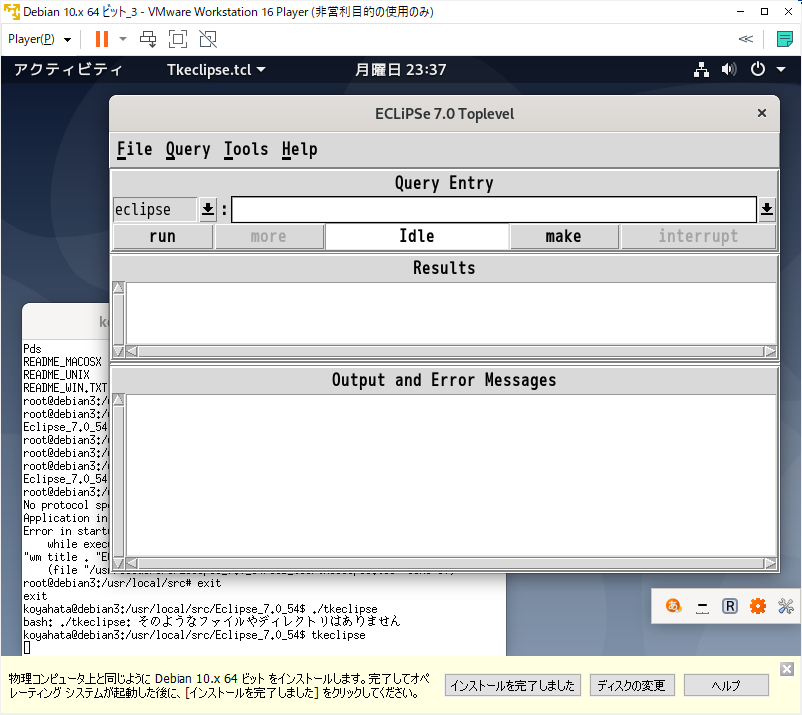Click the make button
The image size is (802, 715).
pos(564,236)
